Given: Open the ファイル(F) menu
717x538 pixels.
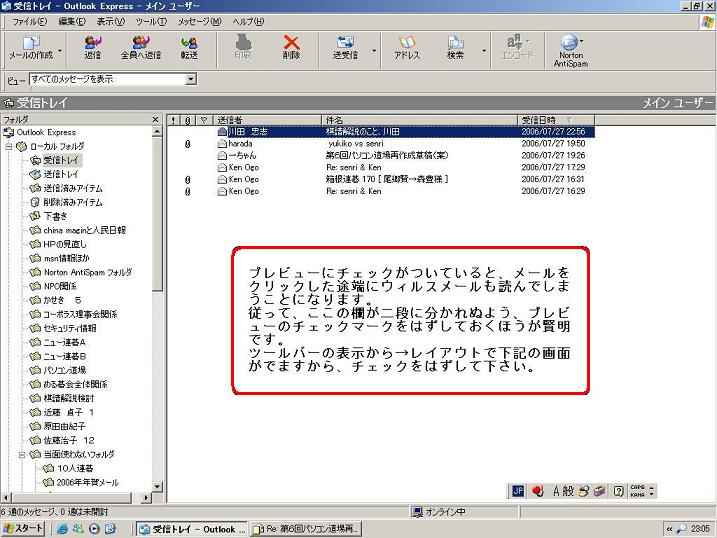Looking at the screenshot, I should coord(29,21).
